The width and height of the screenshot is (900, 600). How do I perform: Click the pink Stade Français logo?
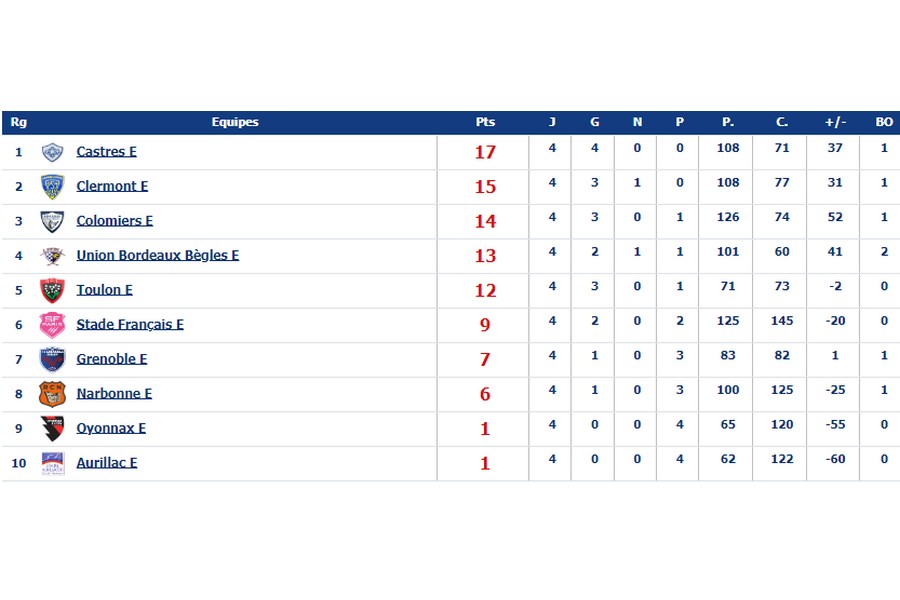pyautogui.click(x=52, y=324)
